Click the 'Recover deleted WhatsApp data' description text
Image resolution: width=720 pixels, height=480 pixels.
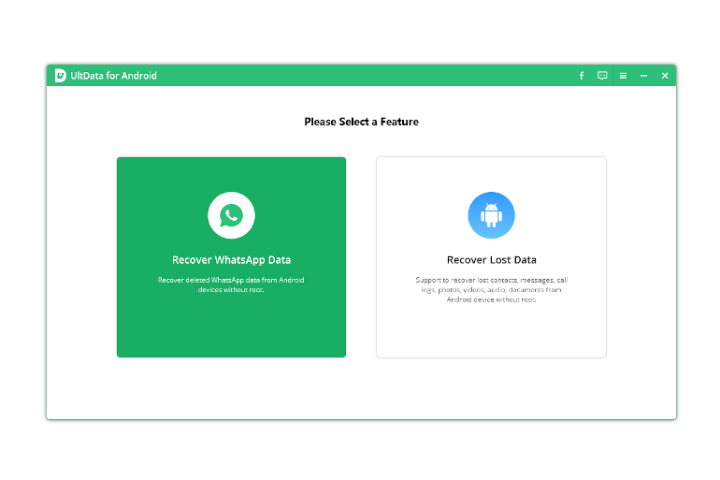coord(231,285)
